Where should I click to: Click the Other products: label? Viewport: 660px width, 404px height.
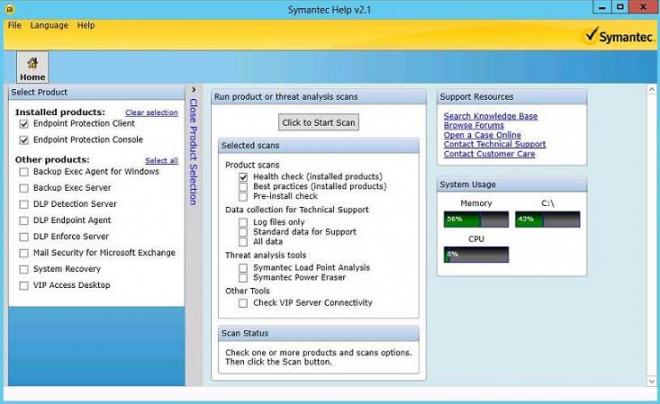52,160
